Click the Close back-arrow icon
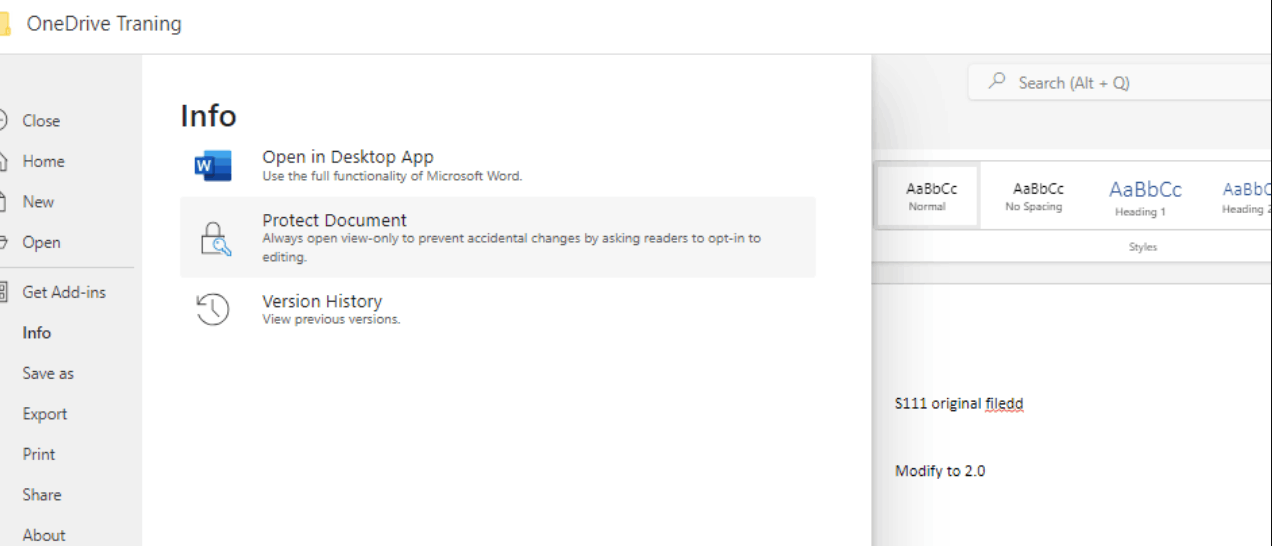The height and width of the screenshot is (546, 1272). click(x=3, y=120)
